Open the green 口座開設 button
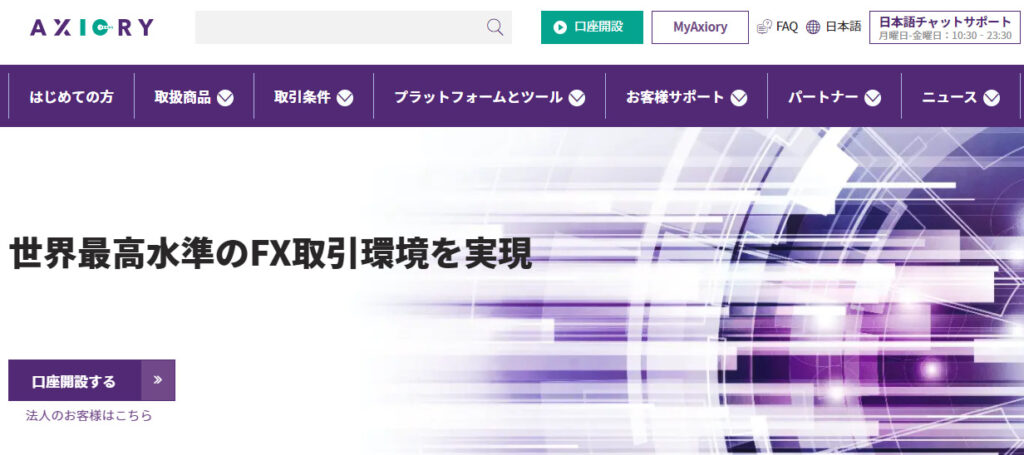 [x=592, y=27]
